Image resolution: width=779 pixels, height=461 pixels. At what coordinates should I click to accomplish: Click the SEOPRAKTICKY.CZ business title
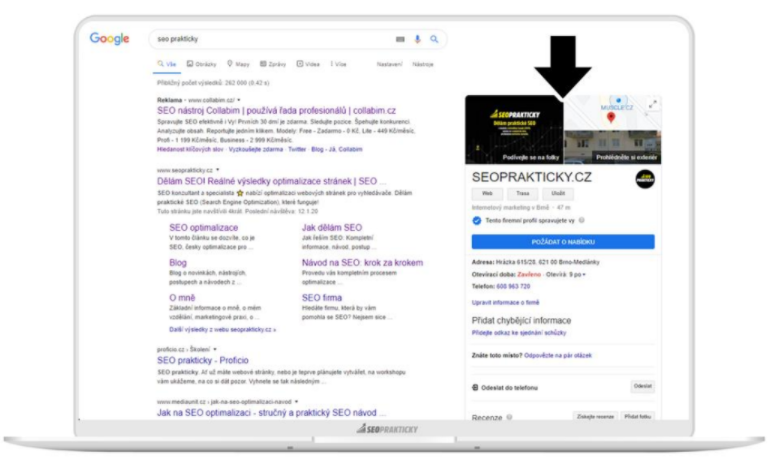[x=532, y=177]
